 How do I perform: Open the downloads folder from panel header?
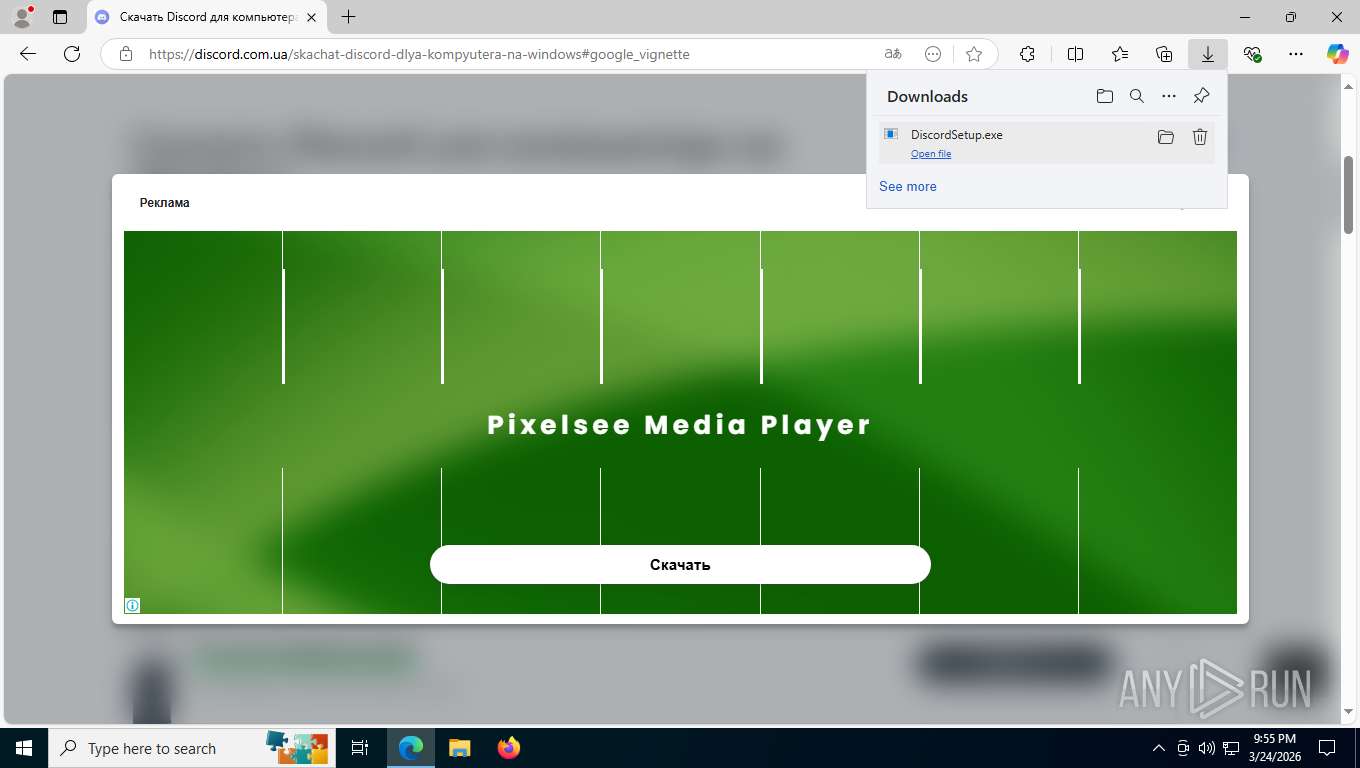tap(1104, 96)
